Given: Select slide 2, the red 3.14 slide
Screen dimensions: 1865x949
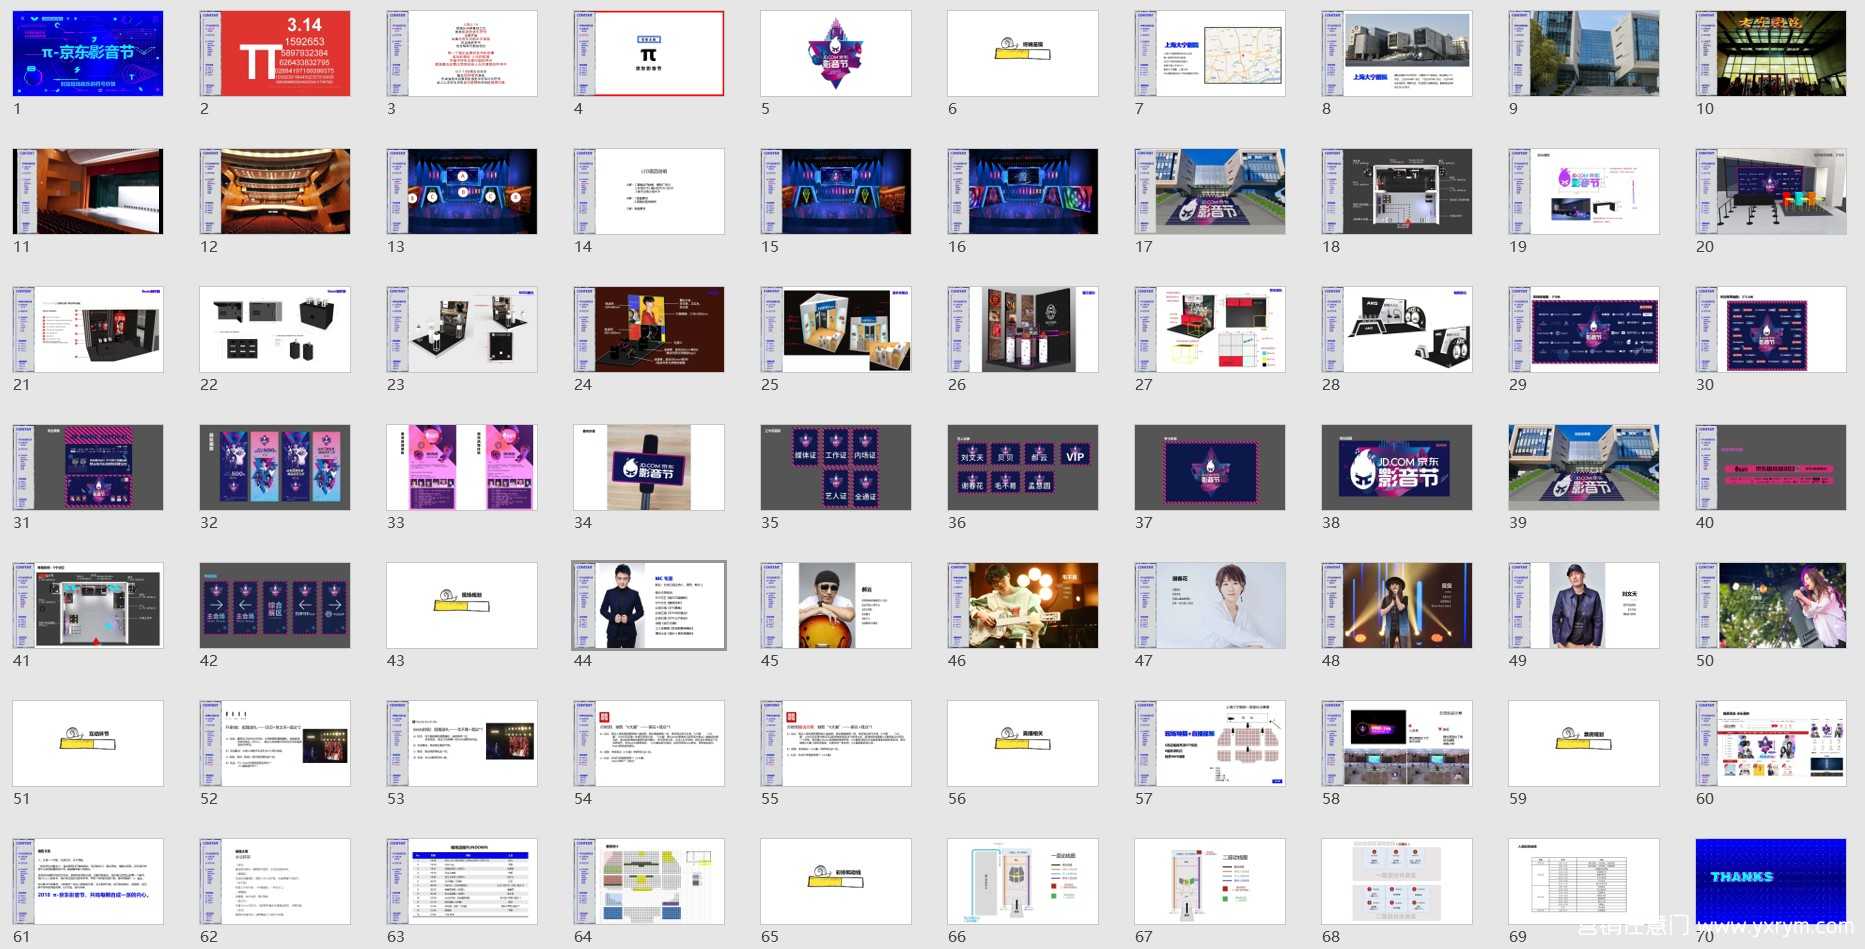Looking at the screenshot, I should (x=275, y=54).
